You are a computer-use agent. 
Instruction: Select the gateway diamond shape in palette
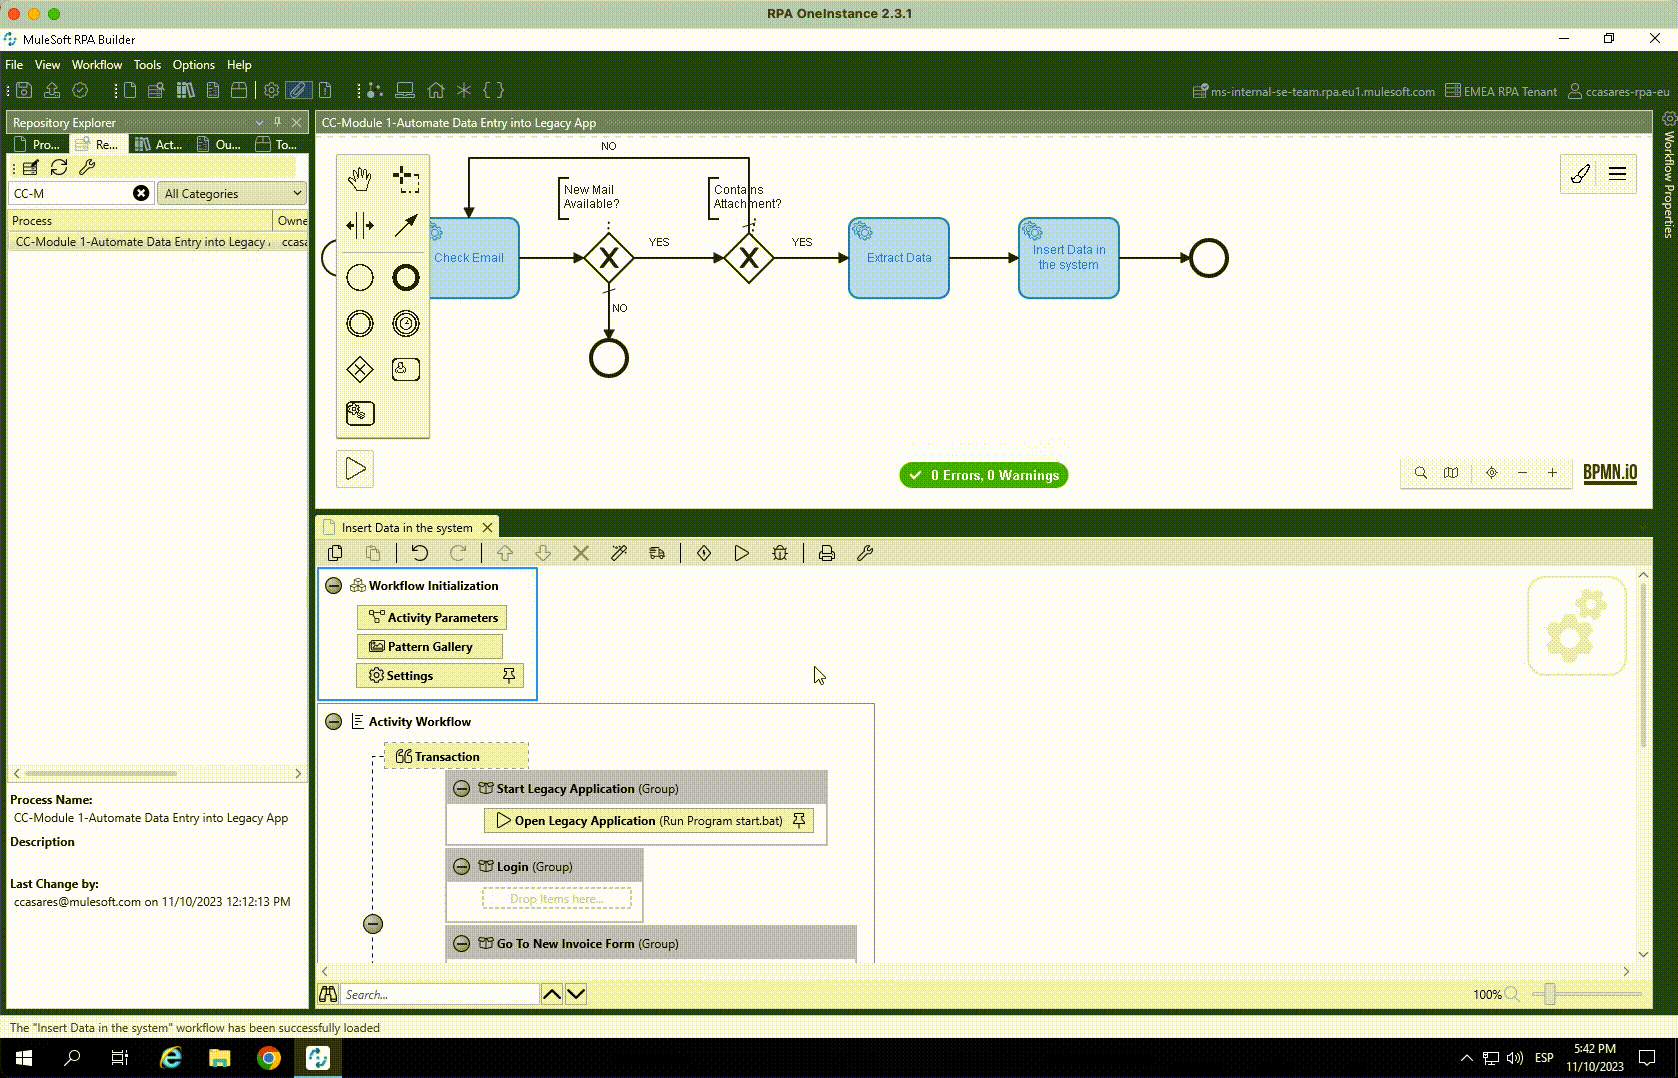pyautogui.click(x=359, y=370)
